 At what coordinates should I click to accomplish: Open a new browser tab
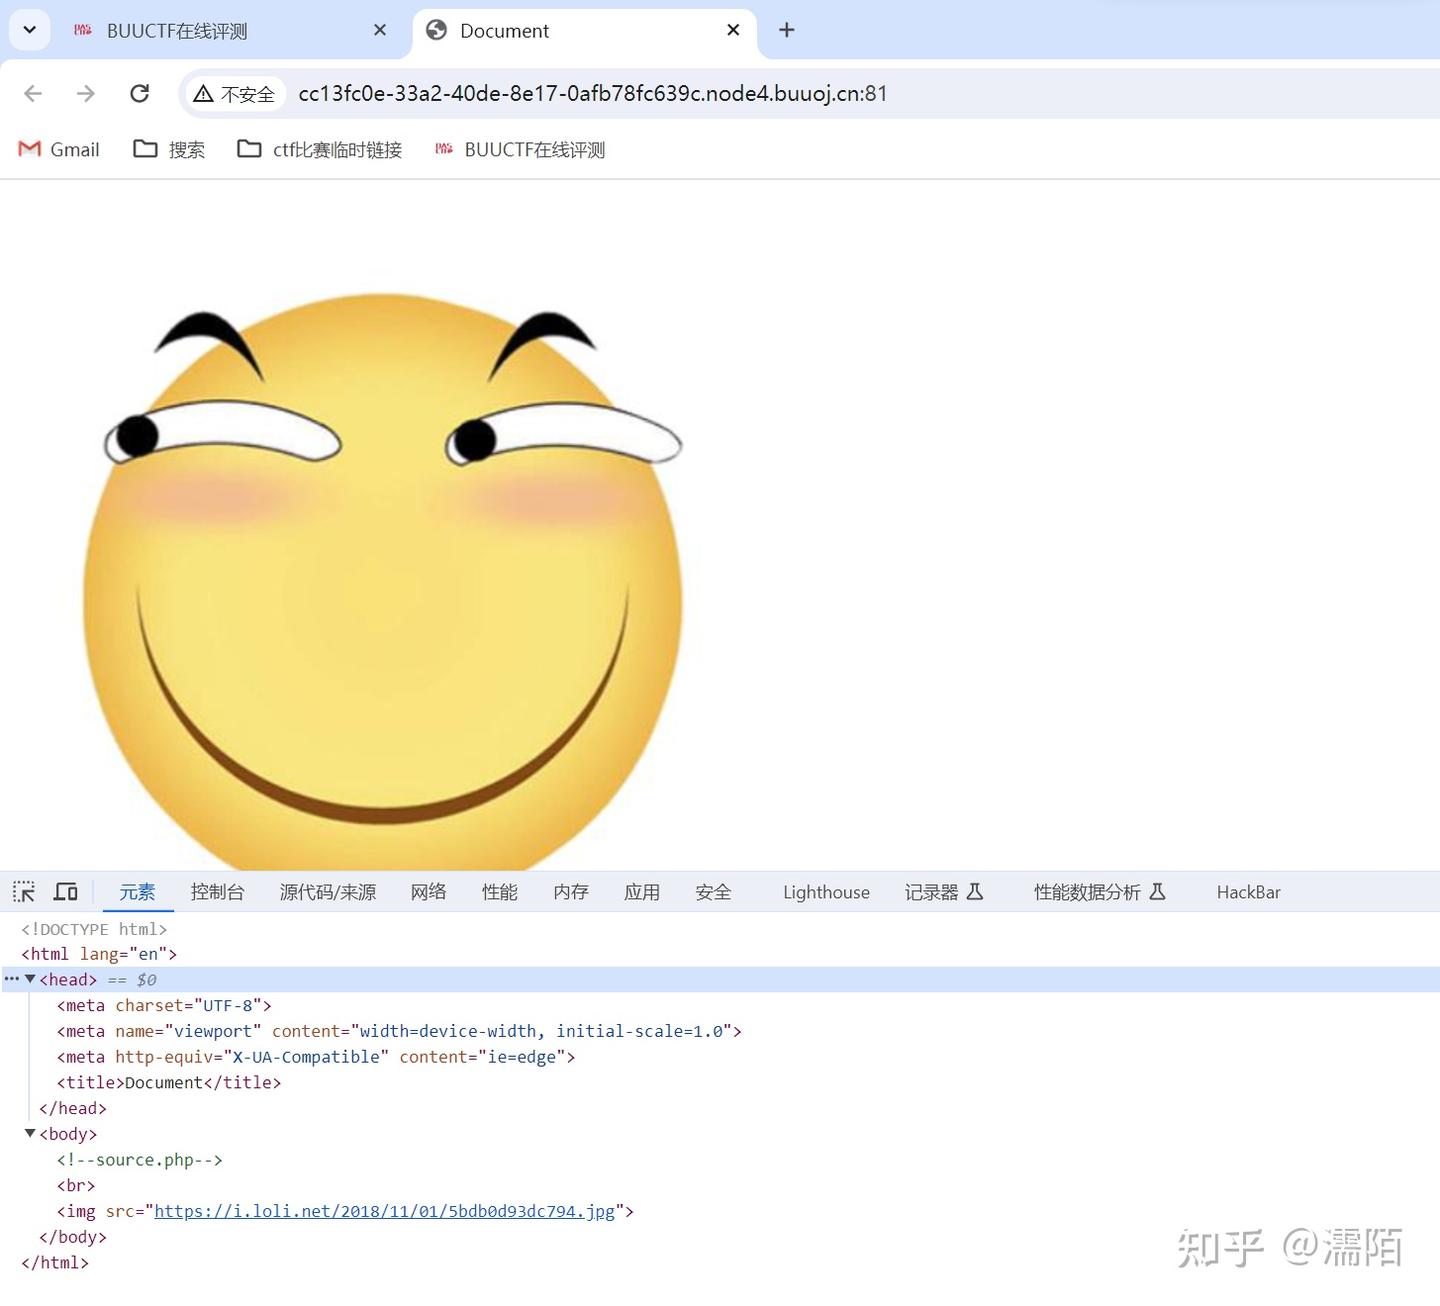click(x=787, y=30)
